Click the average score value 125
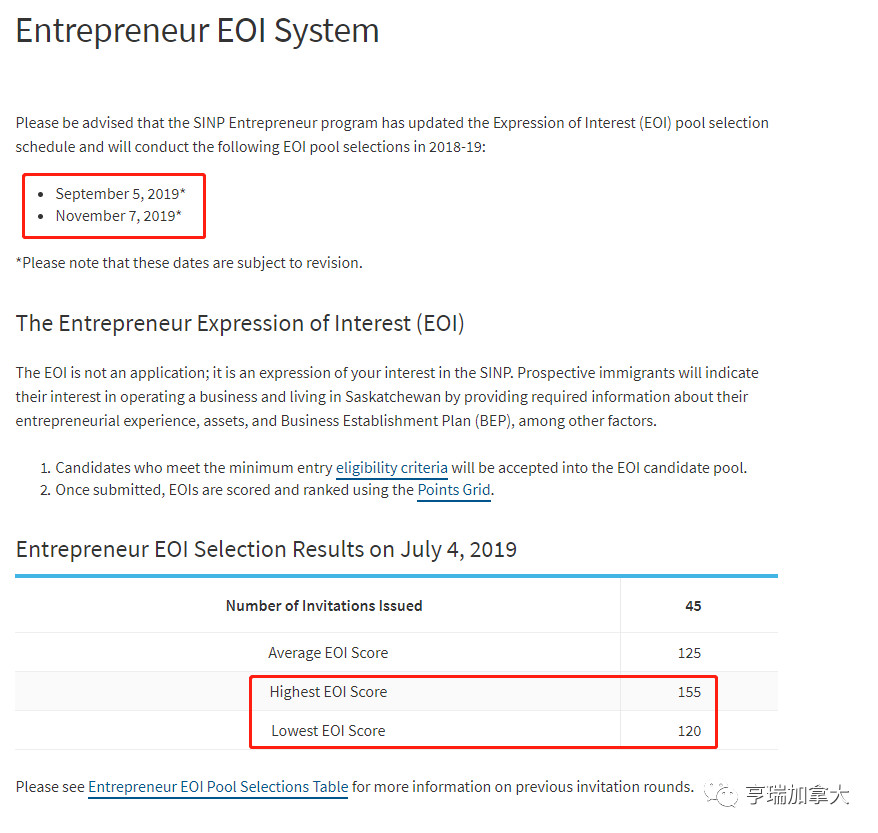878x833 pixels. [689, 653]
